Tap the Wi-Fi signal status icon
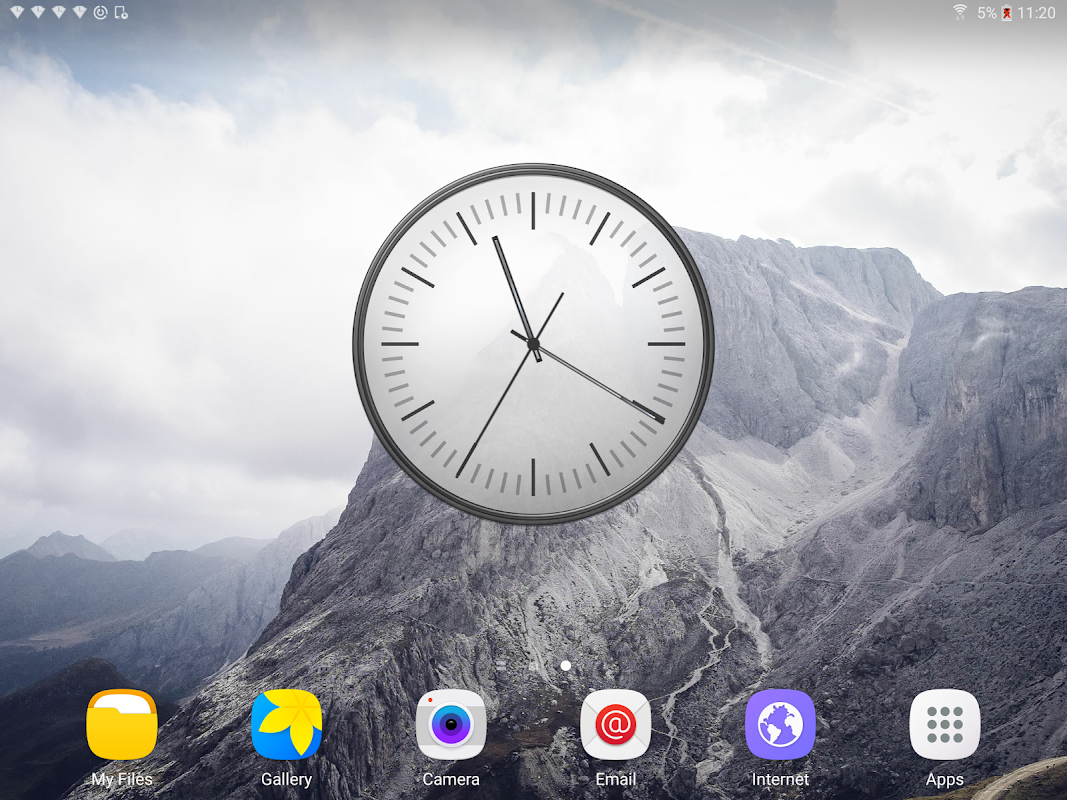The width and height of the screenshot is (1067, 800). pyautogui.click(x=960, y=12)
